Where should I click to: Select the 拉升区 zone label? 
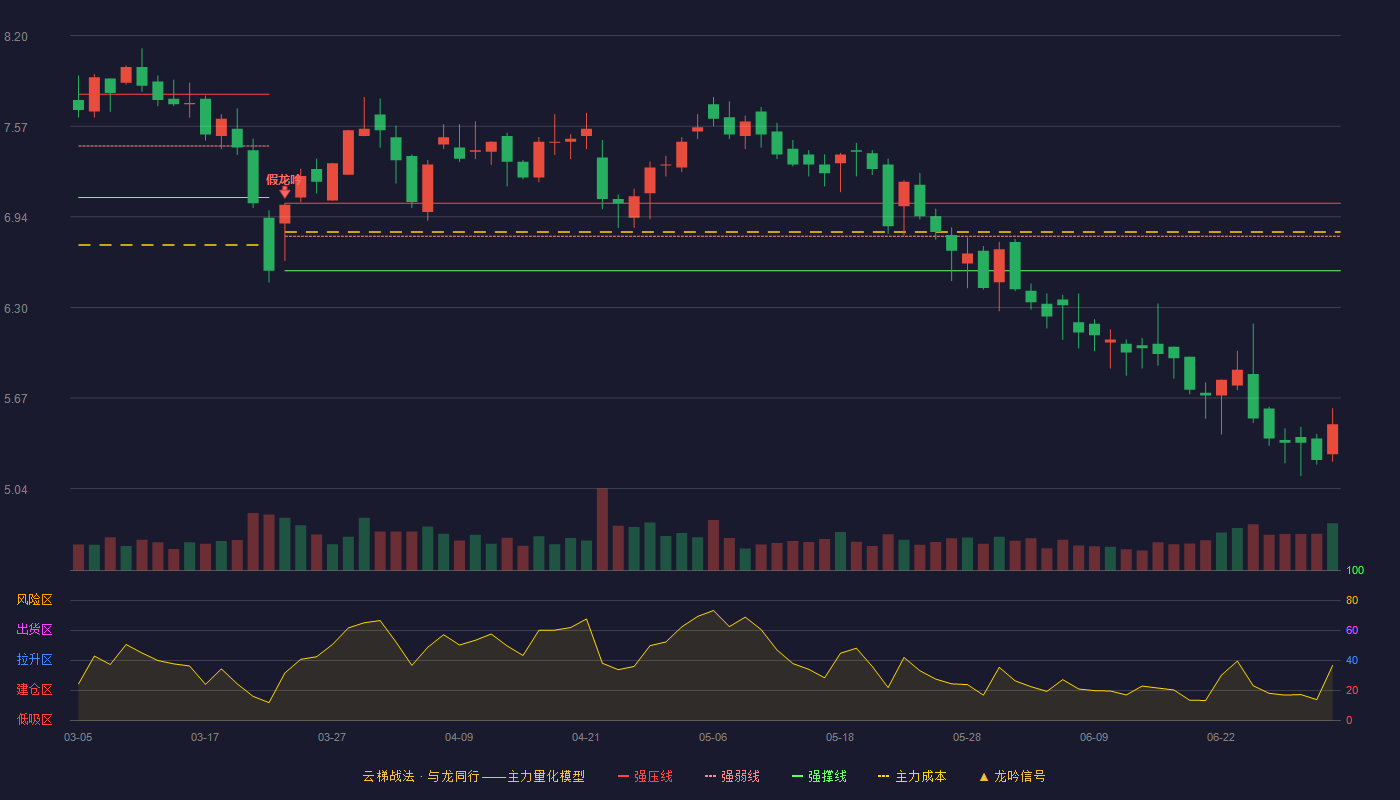[x=34, y=660]
